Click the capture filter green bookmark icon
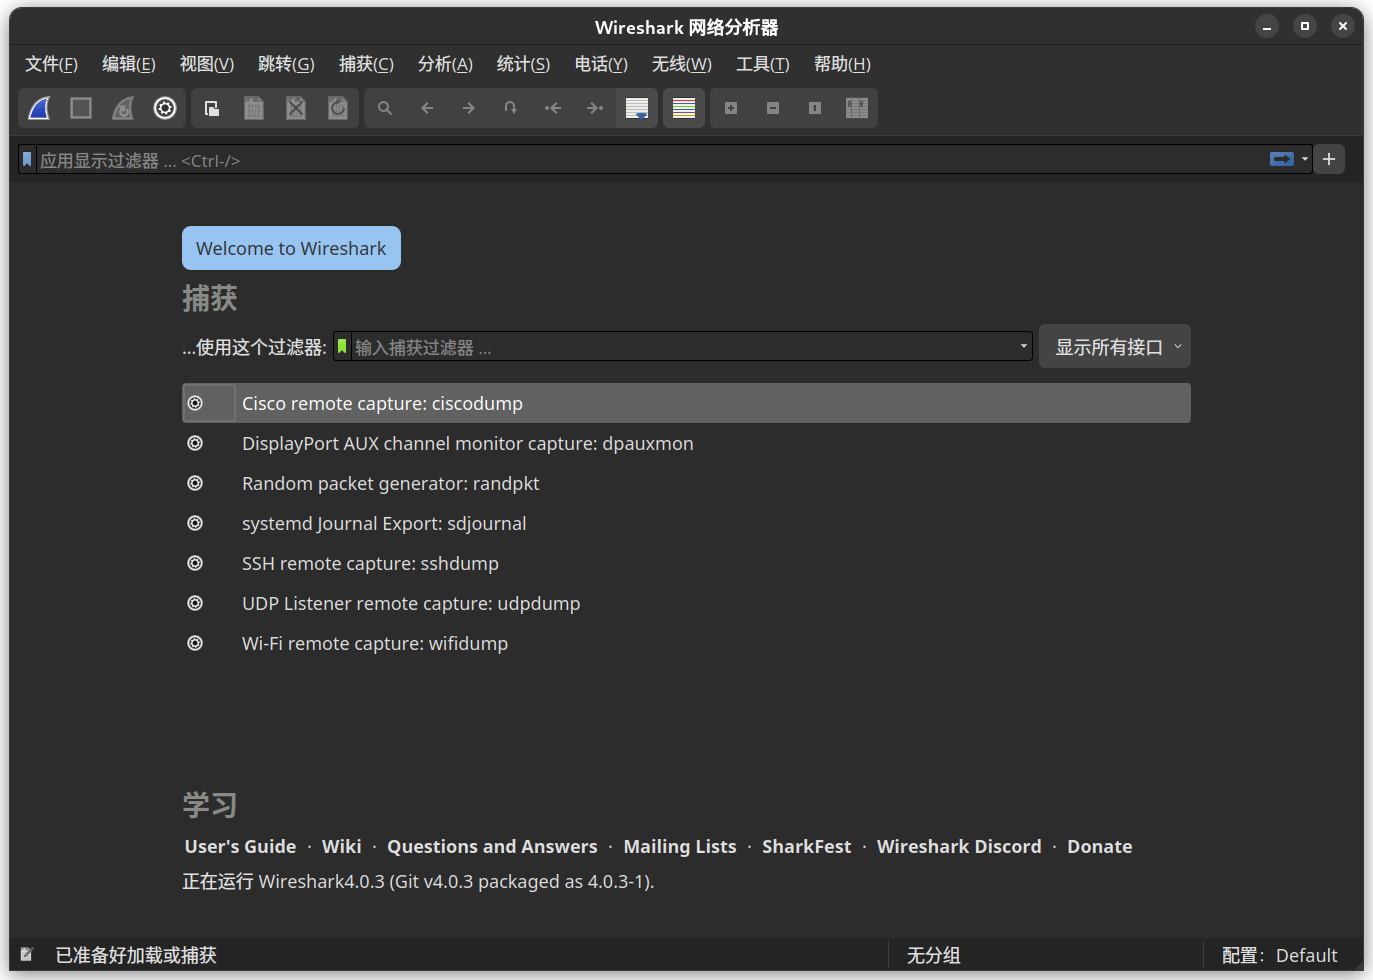The width and height of the screenshot is (1373, 980). (342, 346)
